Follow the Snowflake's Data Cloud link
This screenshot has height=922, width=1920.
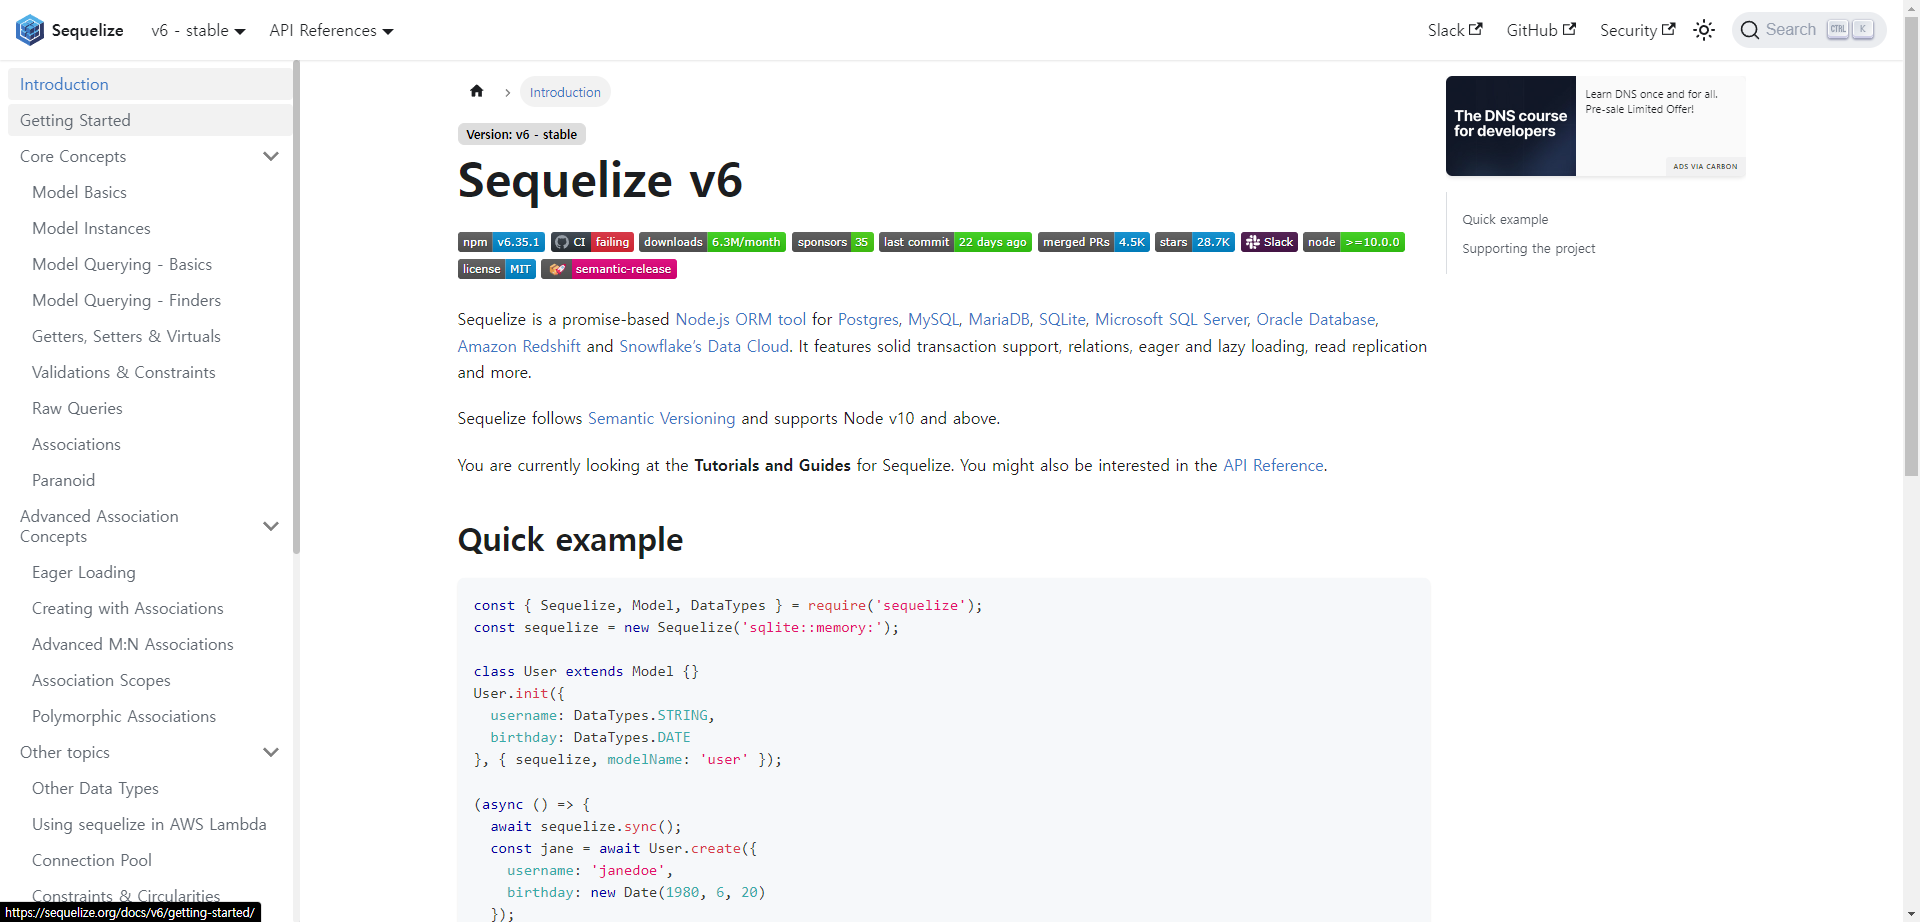704,346
